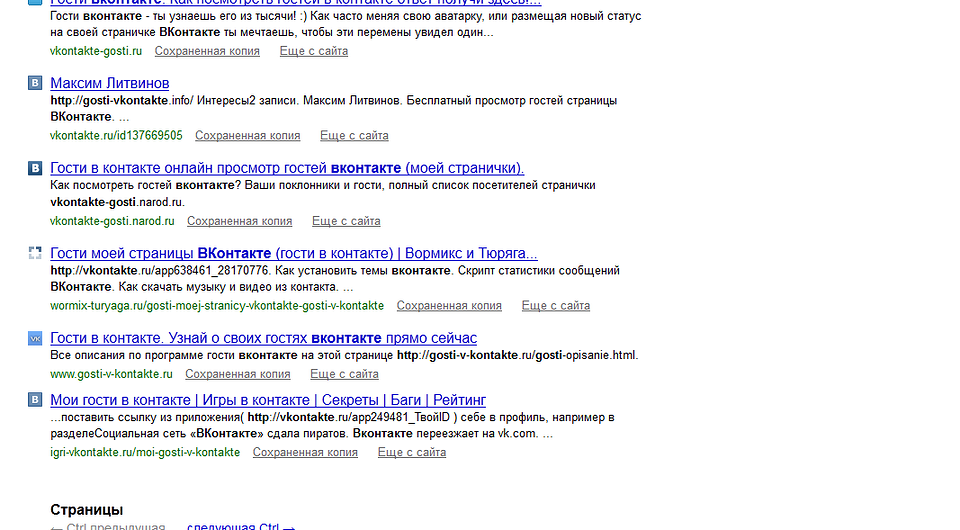Open the 'Максим Литвинов' search result
The image size is (960, 530).
(110, 83)
